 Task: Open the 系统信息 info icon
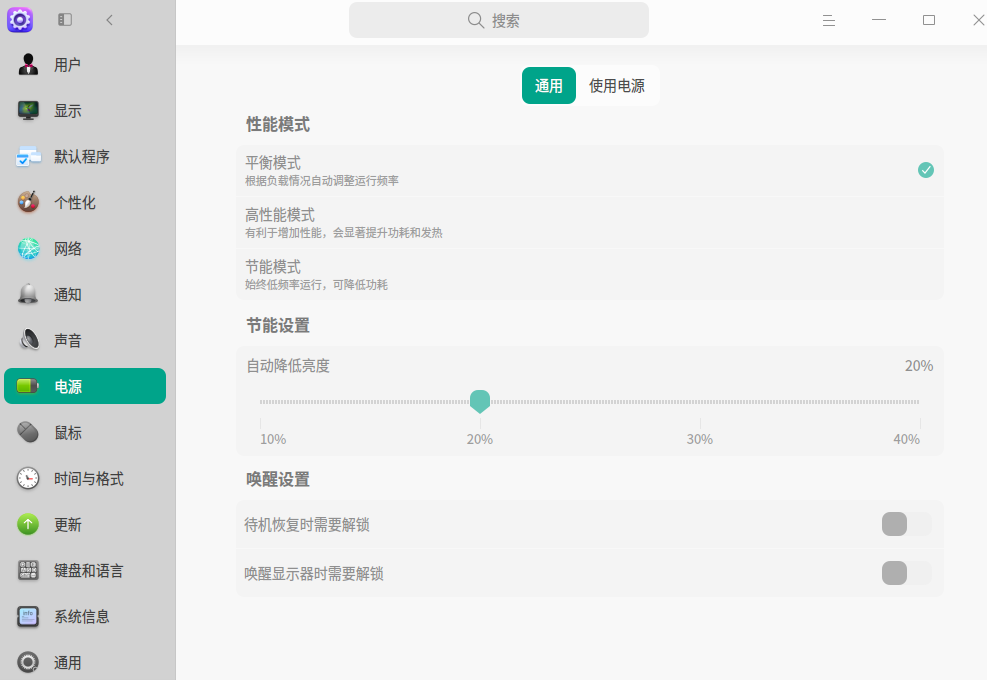click(x=28, y=616)
